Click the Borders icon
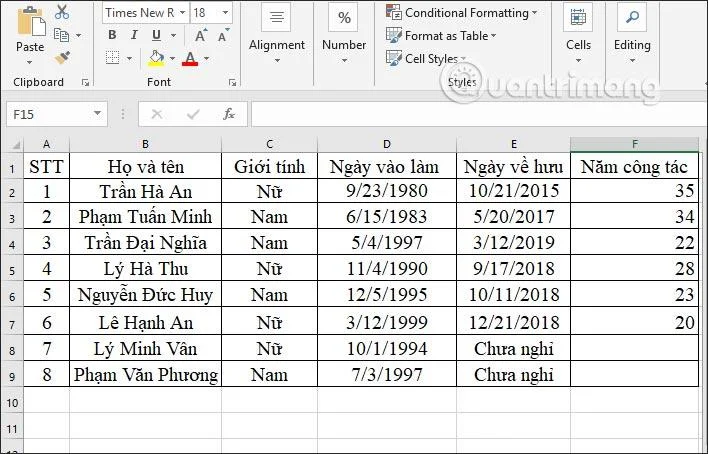 [x=112, y=58]
